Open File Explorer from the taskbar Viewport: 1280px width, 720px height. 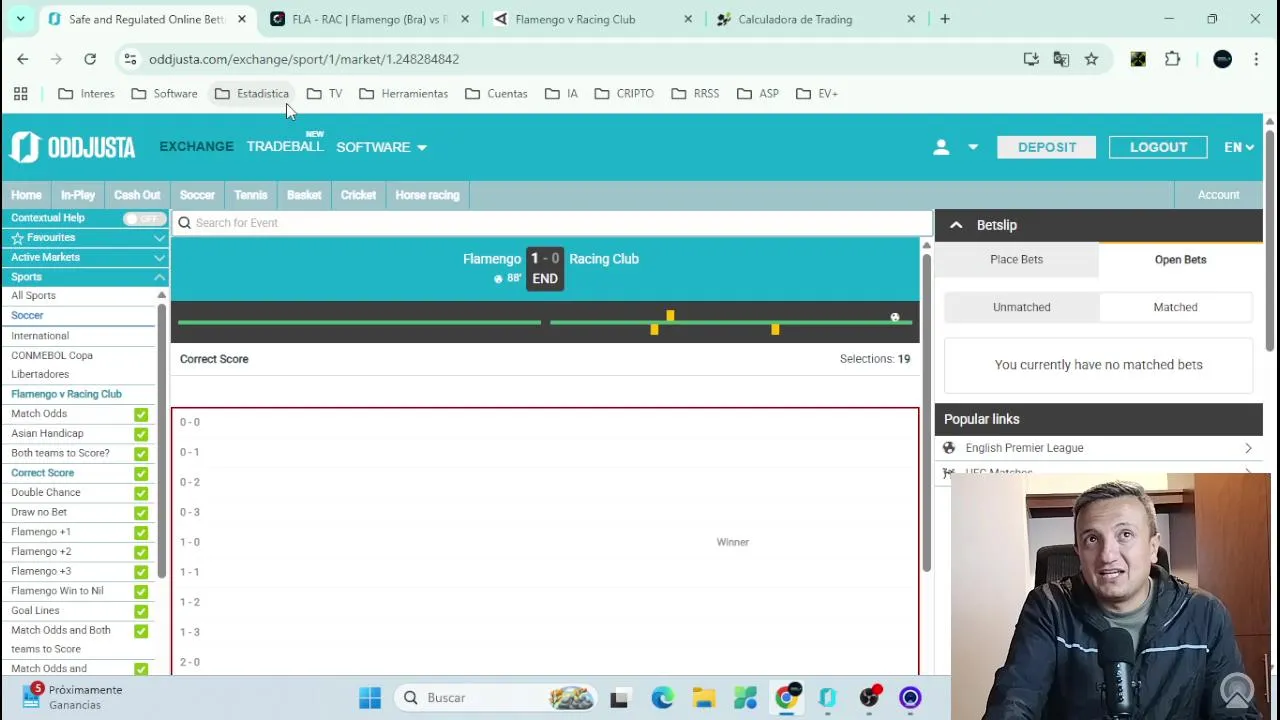703,698
